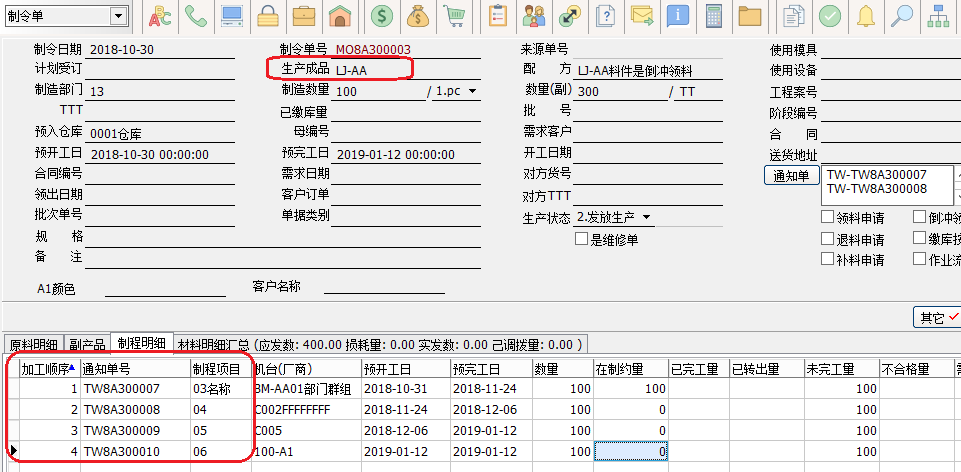
Task: Open the 生产状态 dropdown showing 2.发放生产
Action: click(647, 217)
